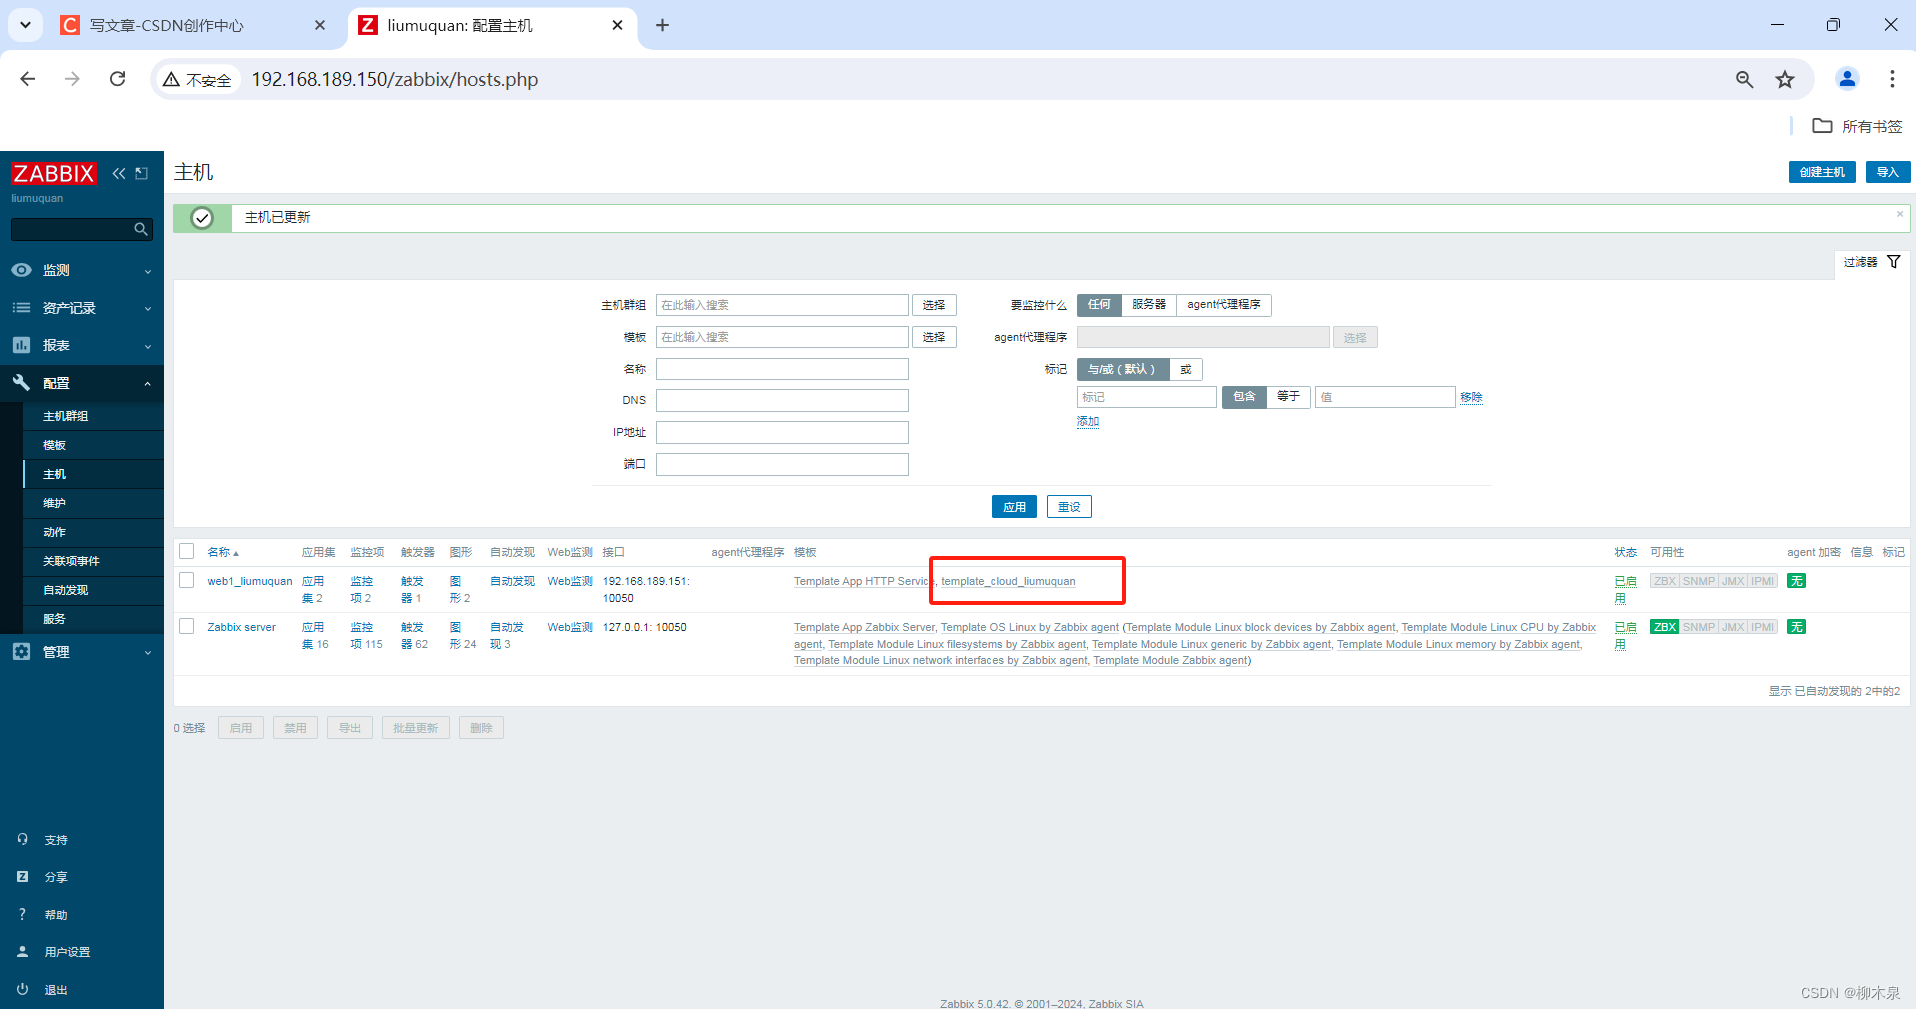
Task: Select 与/或 (默认) tag mode
Action: (x=1122, y=369)
